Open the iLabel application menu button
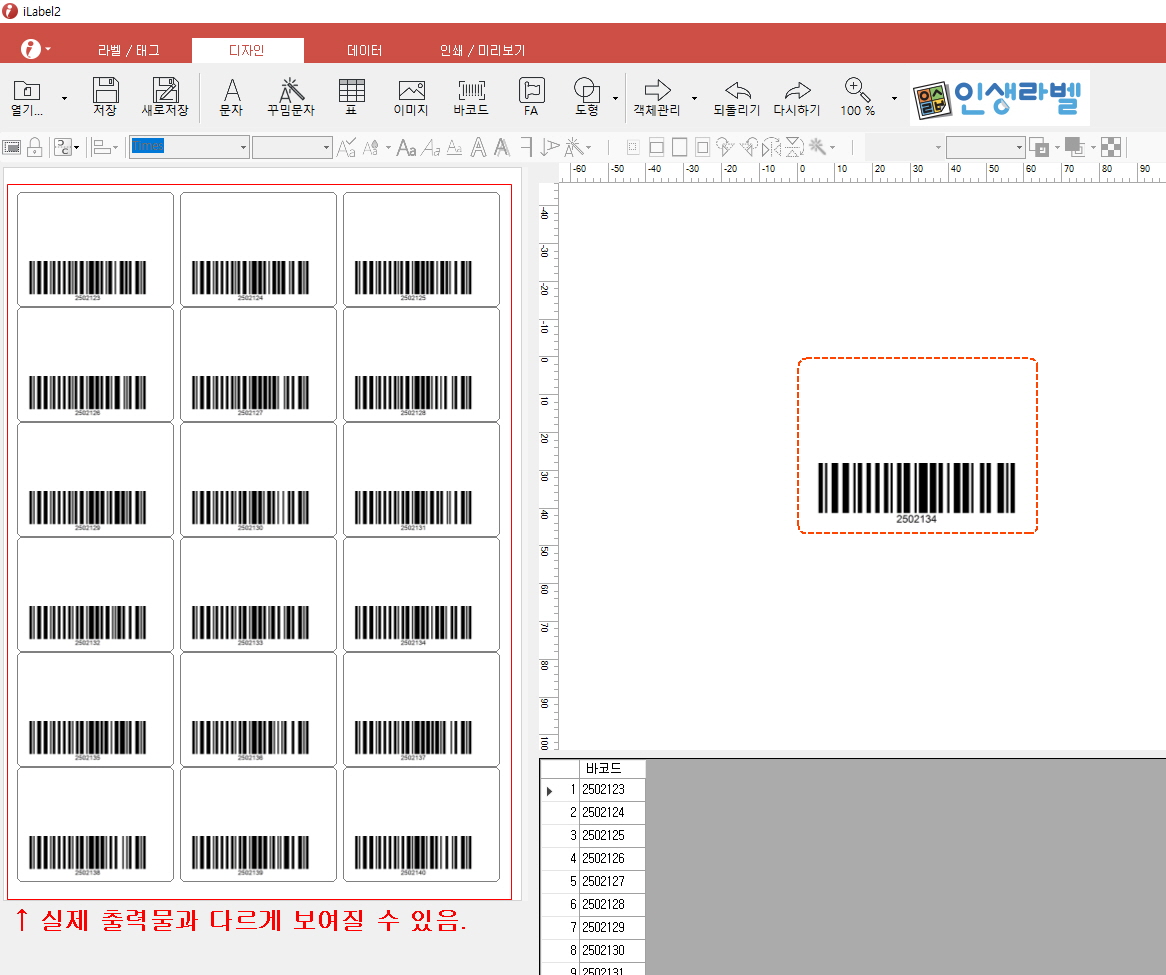 pos(30,49)
